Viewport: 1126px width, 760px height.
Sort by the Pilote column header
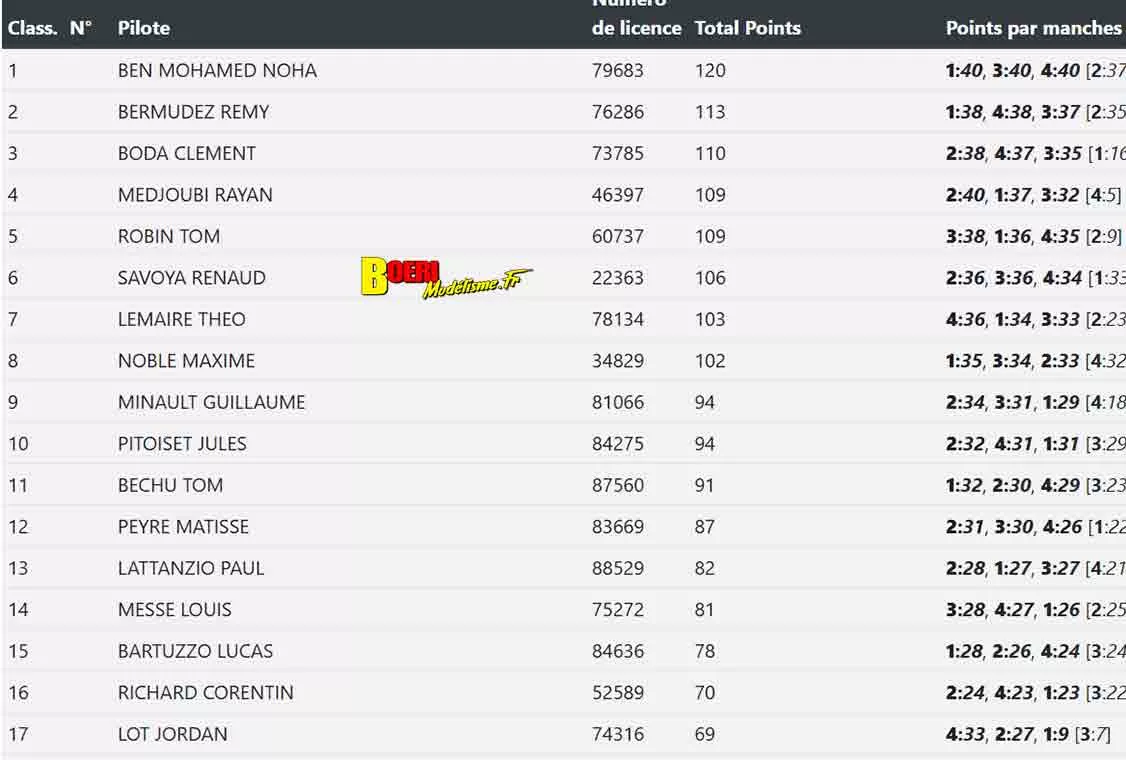[144, 28]
